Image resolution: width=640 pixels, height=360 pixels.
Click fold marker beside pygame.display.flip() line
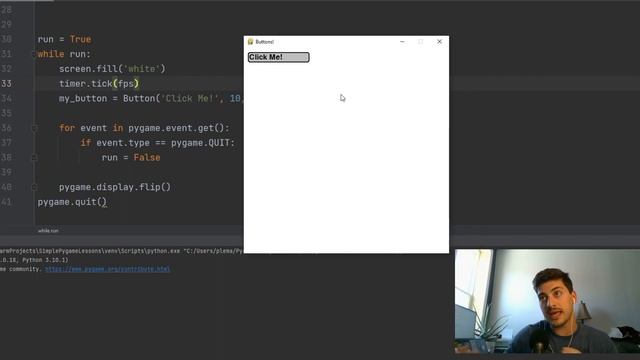click(35, 187)
